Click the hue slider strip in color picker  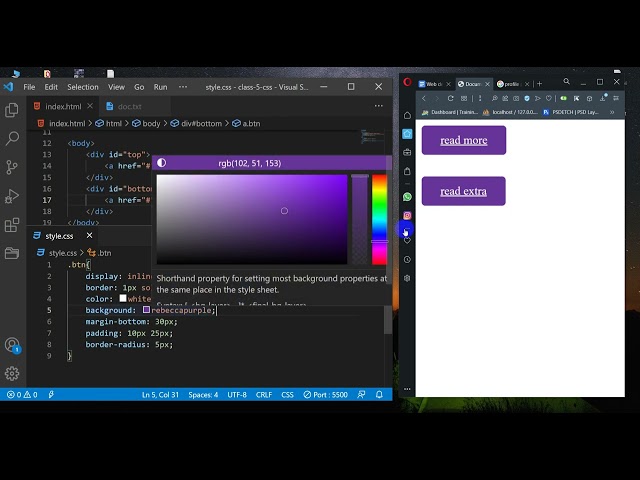(x=379, y=220)
